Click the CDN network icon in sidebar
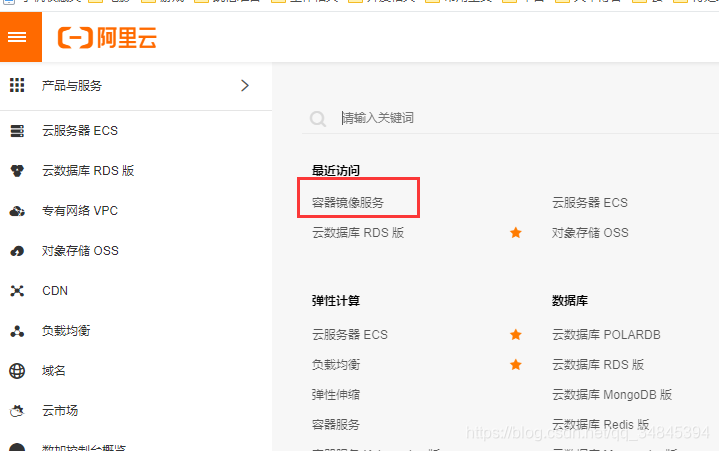This screenshot has height=451, width=719. [x=17, y=291]
